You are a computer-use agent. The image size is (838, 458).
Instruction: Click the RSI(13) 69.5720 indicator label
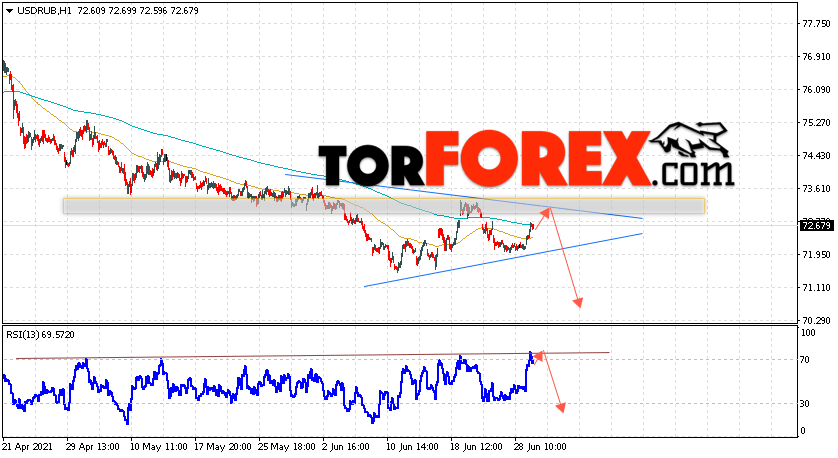pos(40,335)
